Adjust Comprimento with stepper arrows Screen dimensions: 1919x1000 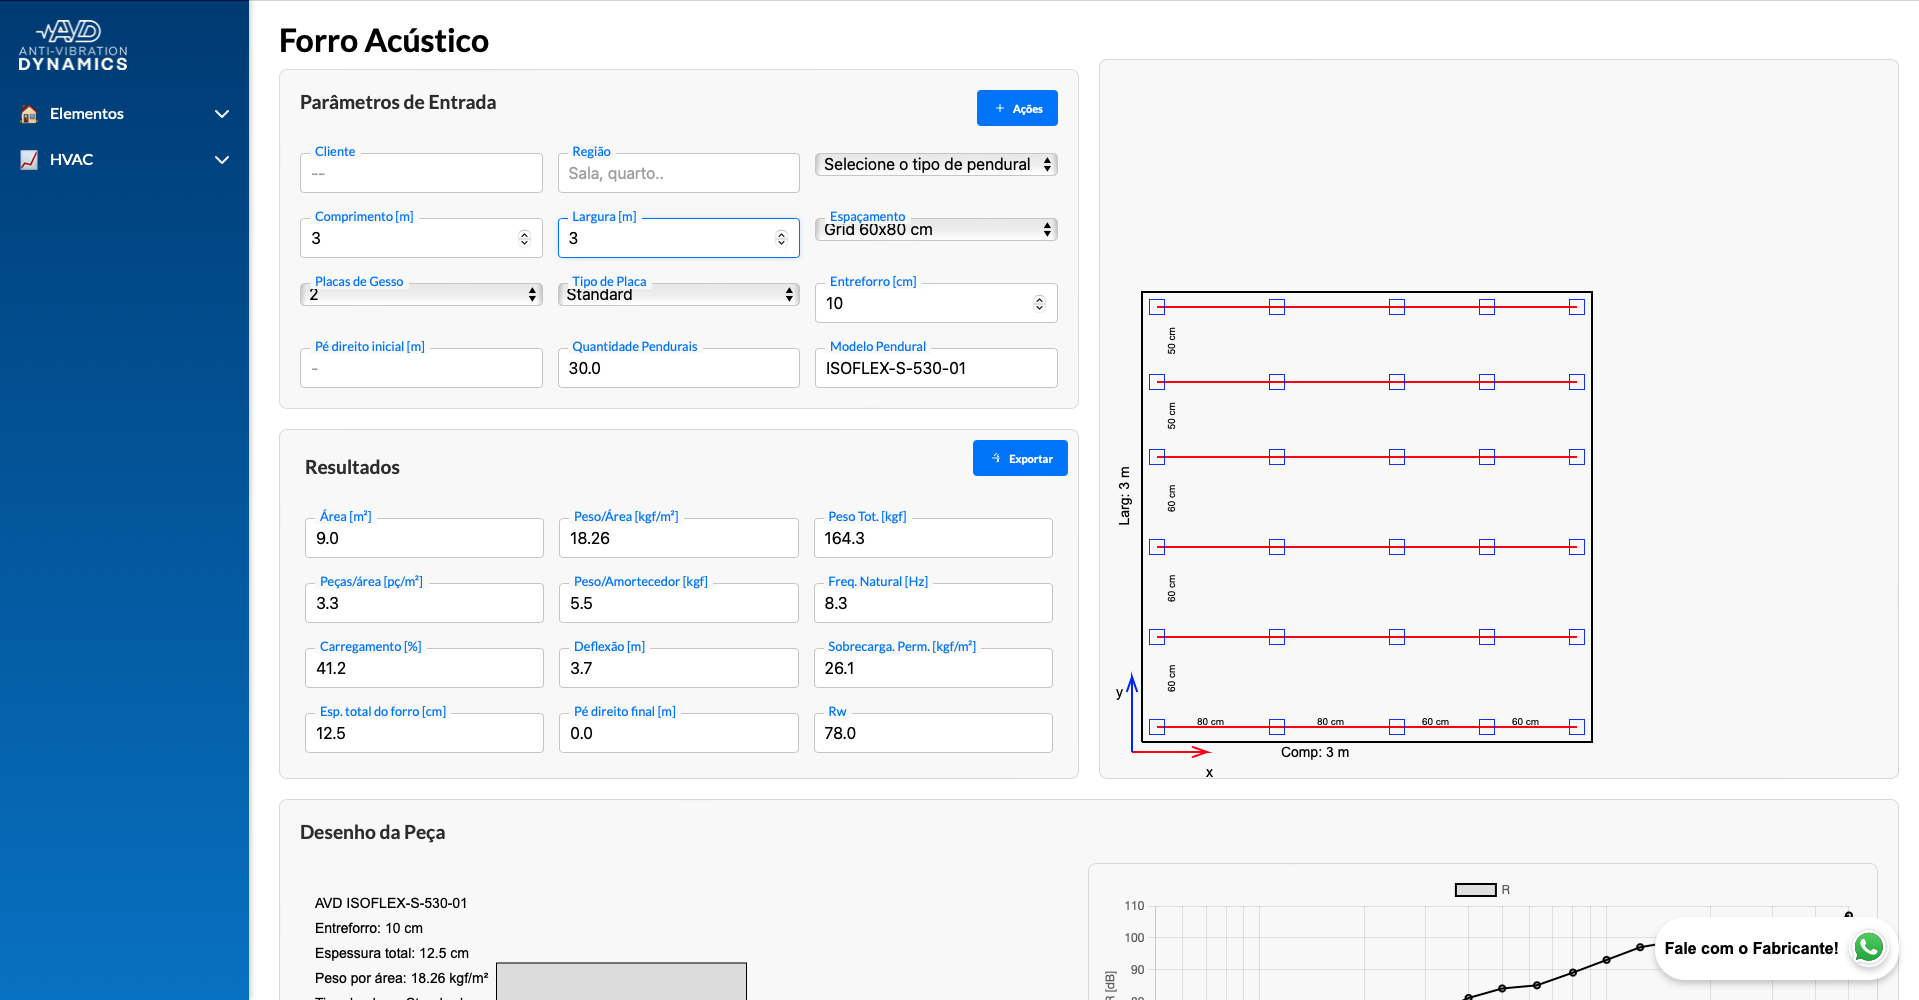[524, 238]
